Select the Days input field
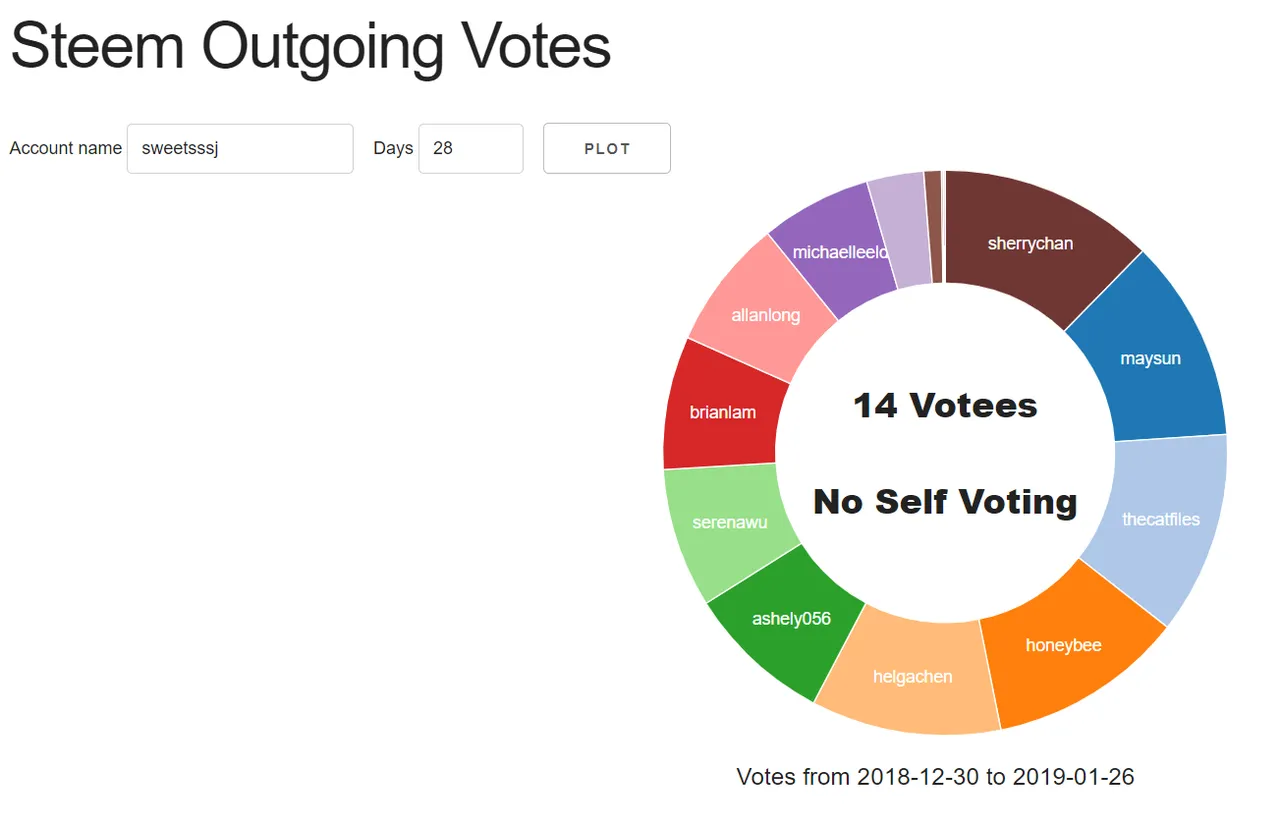The image size is (1280, 820). click(x=470, y=148)
